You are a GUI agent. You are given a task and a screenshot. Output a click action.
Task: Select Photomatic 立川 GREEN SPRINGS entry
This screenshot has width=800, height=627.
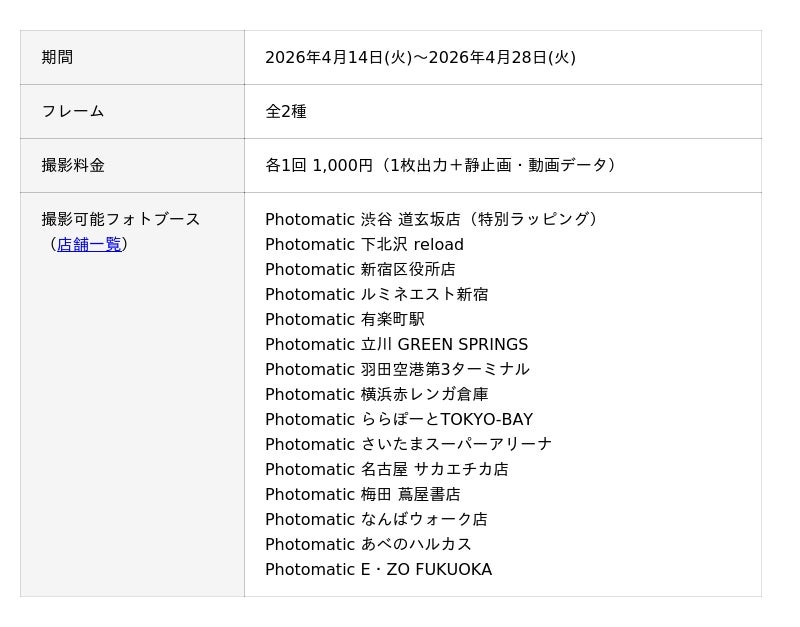point(396,344)
